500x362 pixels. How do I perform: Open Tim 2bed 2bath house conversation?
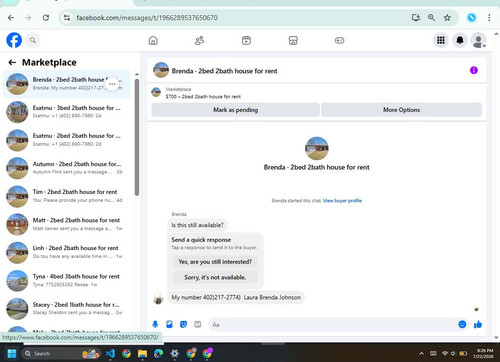pos(67,196)
